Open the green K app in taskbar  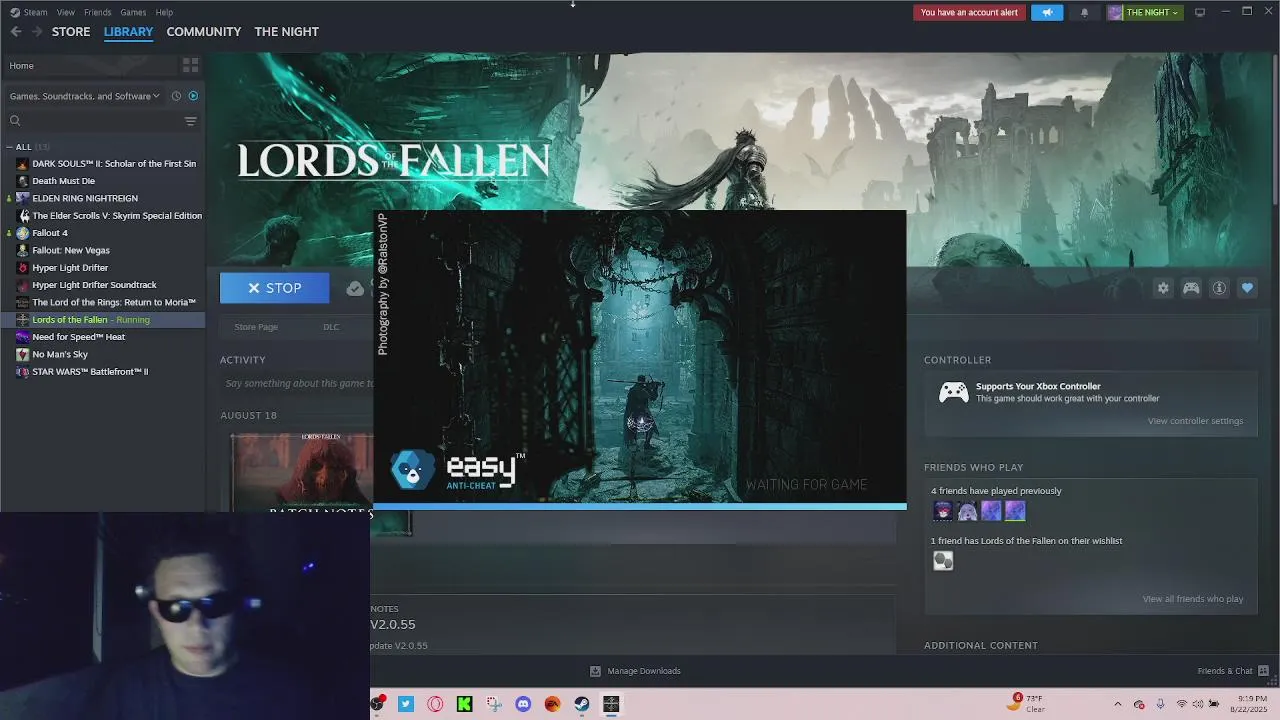click(x=464, y=704)
